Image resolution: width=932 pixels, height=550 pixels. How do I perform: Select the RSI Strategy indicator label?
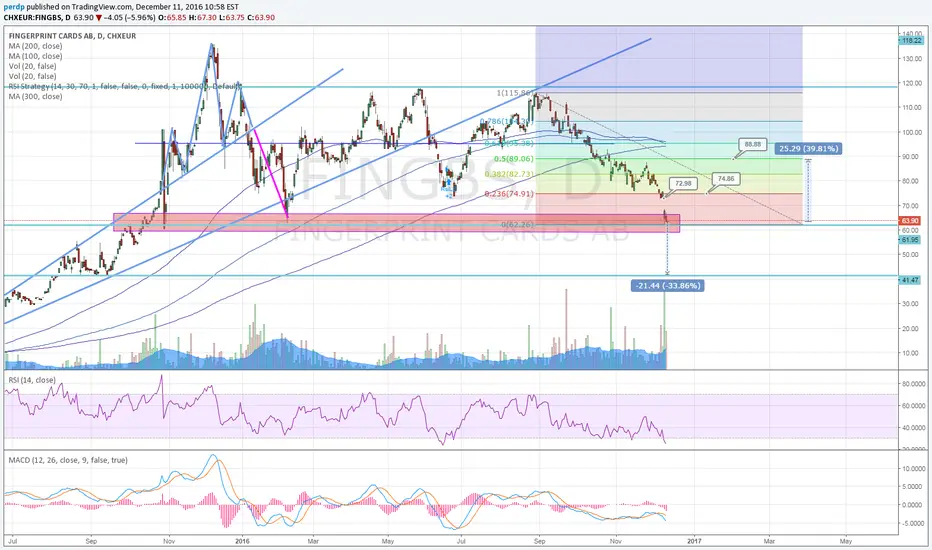coord(125,86)
